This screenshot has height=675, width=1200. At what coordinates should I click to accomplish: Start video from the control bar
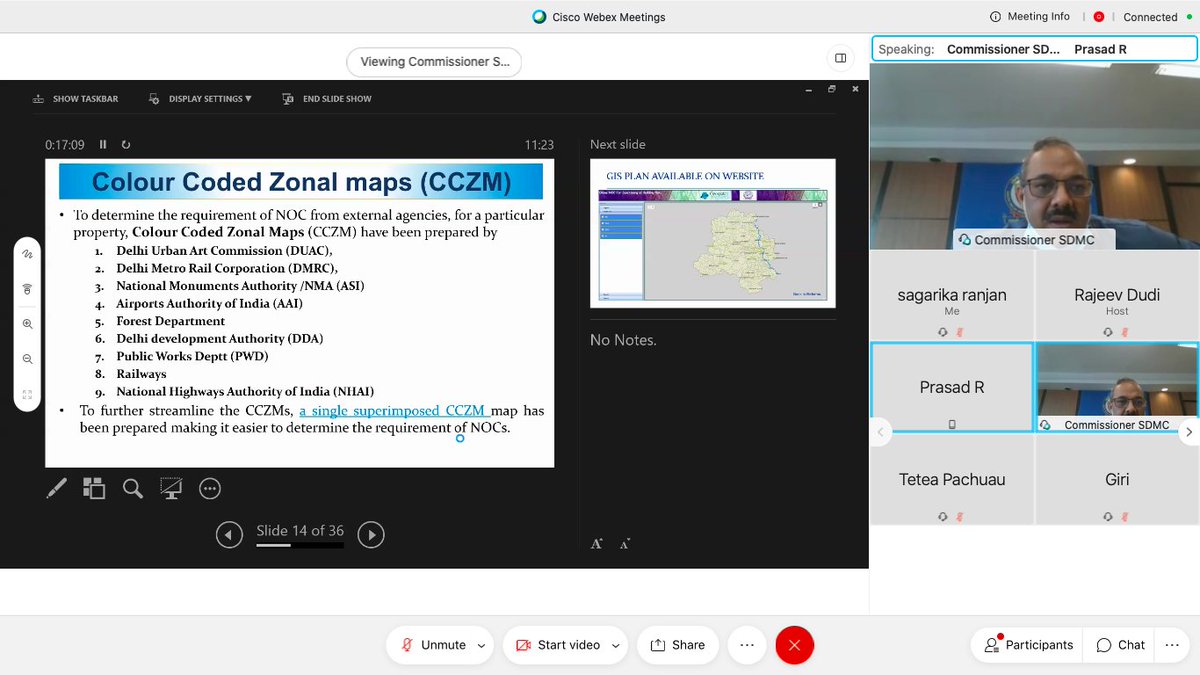click(x=558, y=645)
